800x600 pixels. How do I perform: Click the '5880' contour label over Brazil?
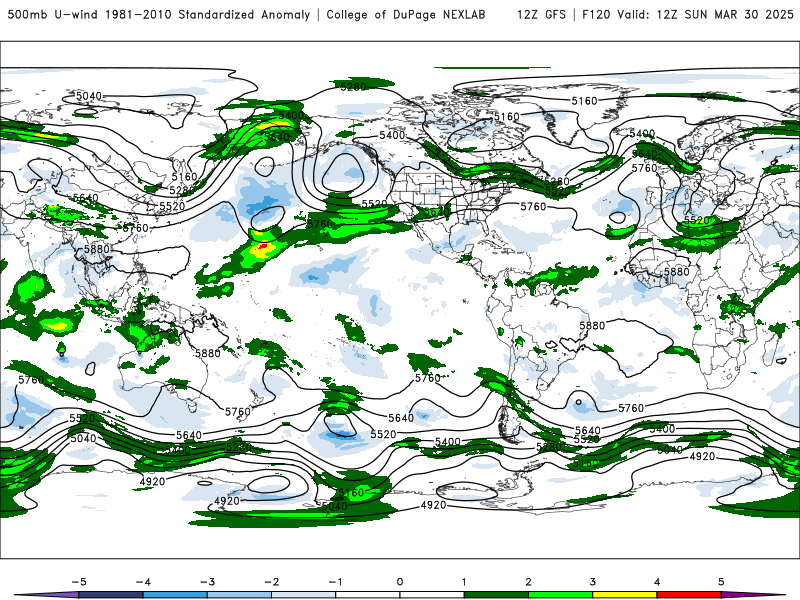point(592,326)
